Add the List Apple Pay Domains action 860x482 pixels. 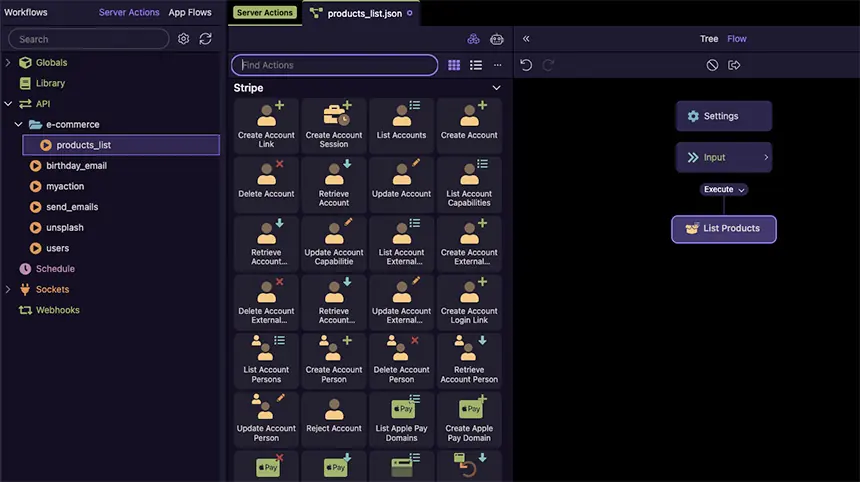click(x=401, y=419)
